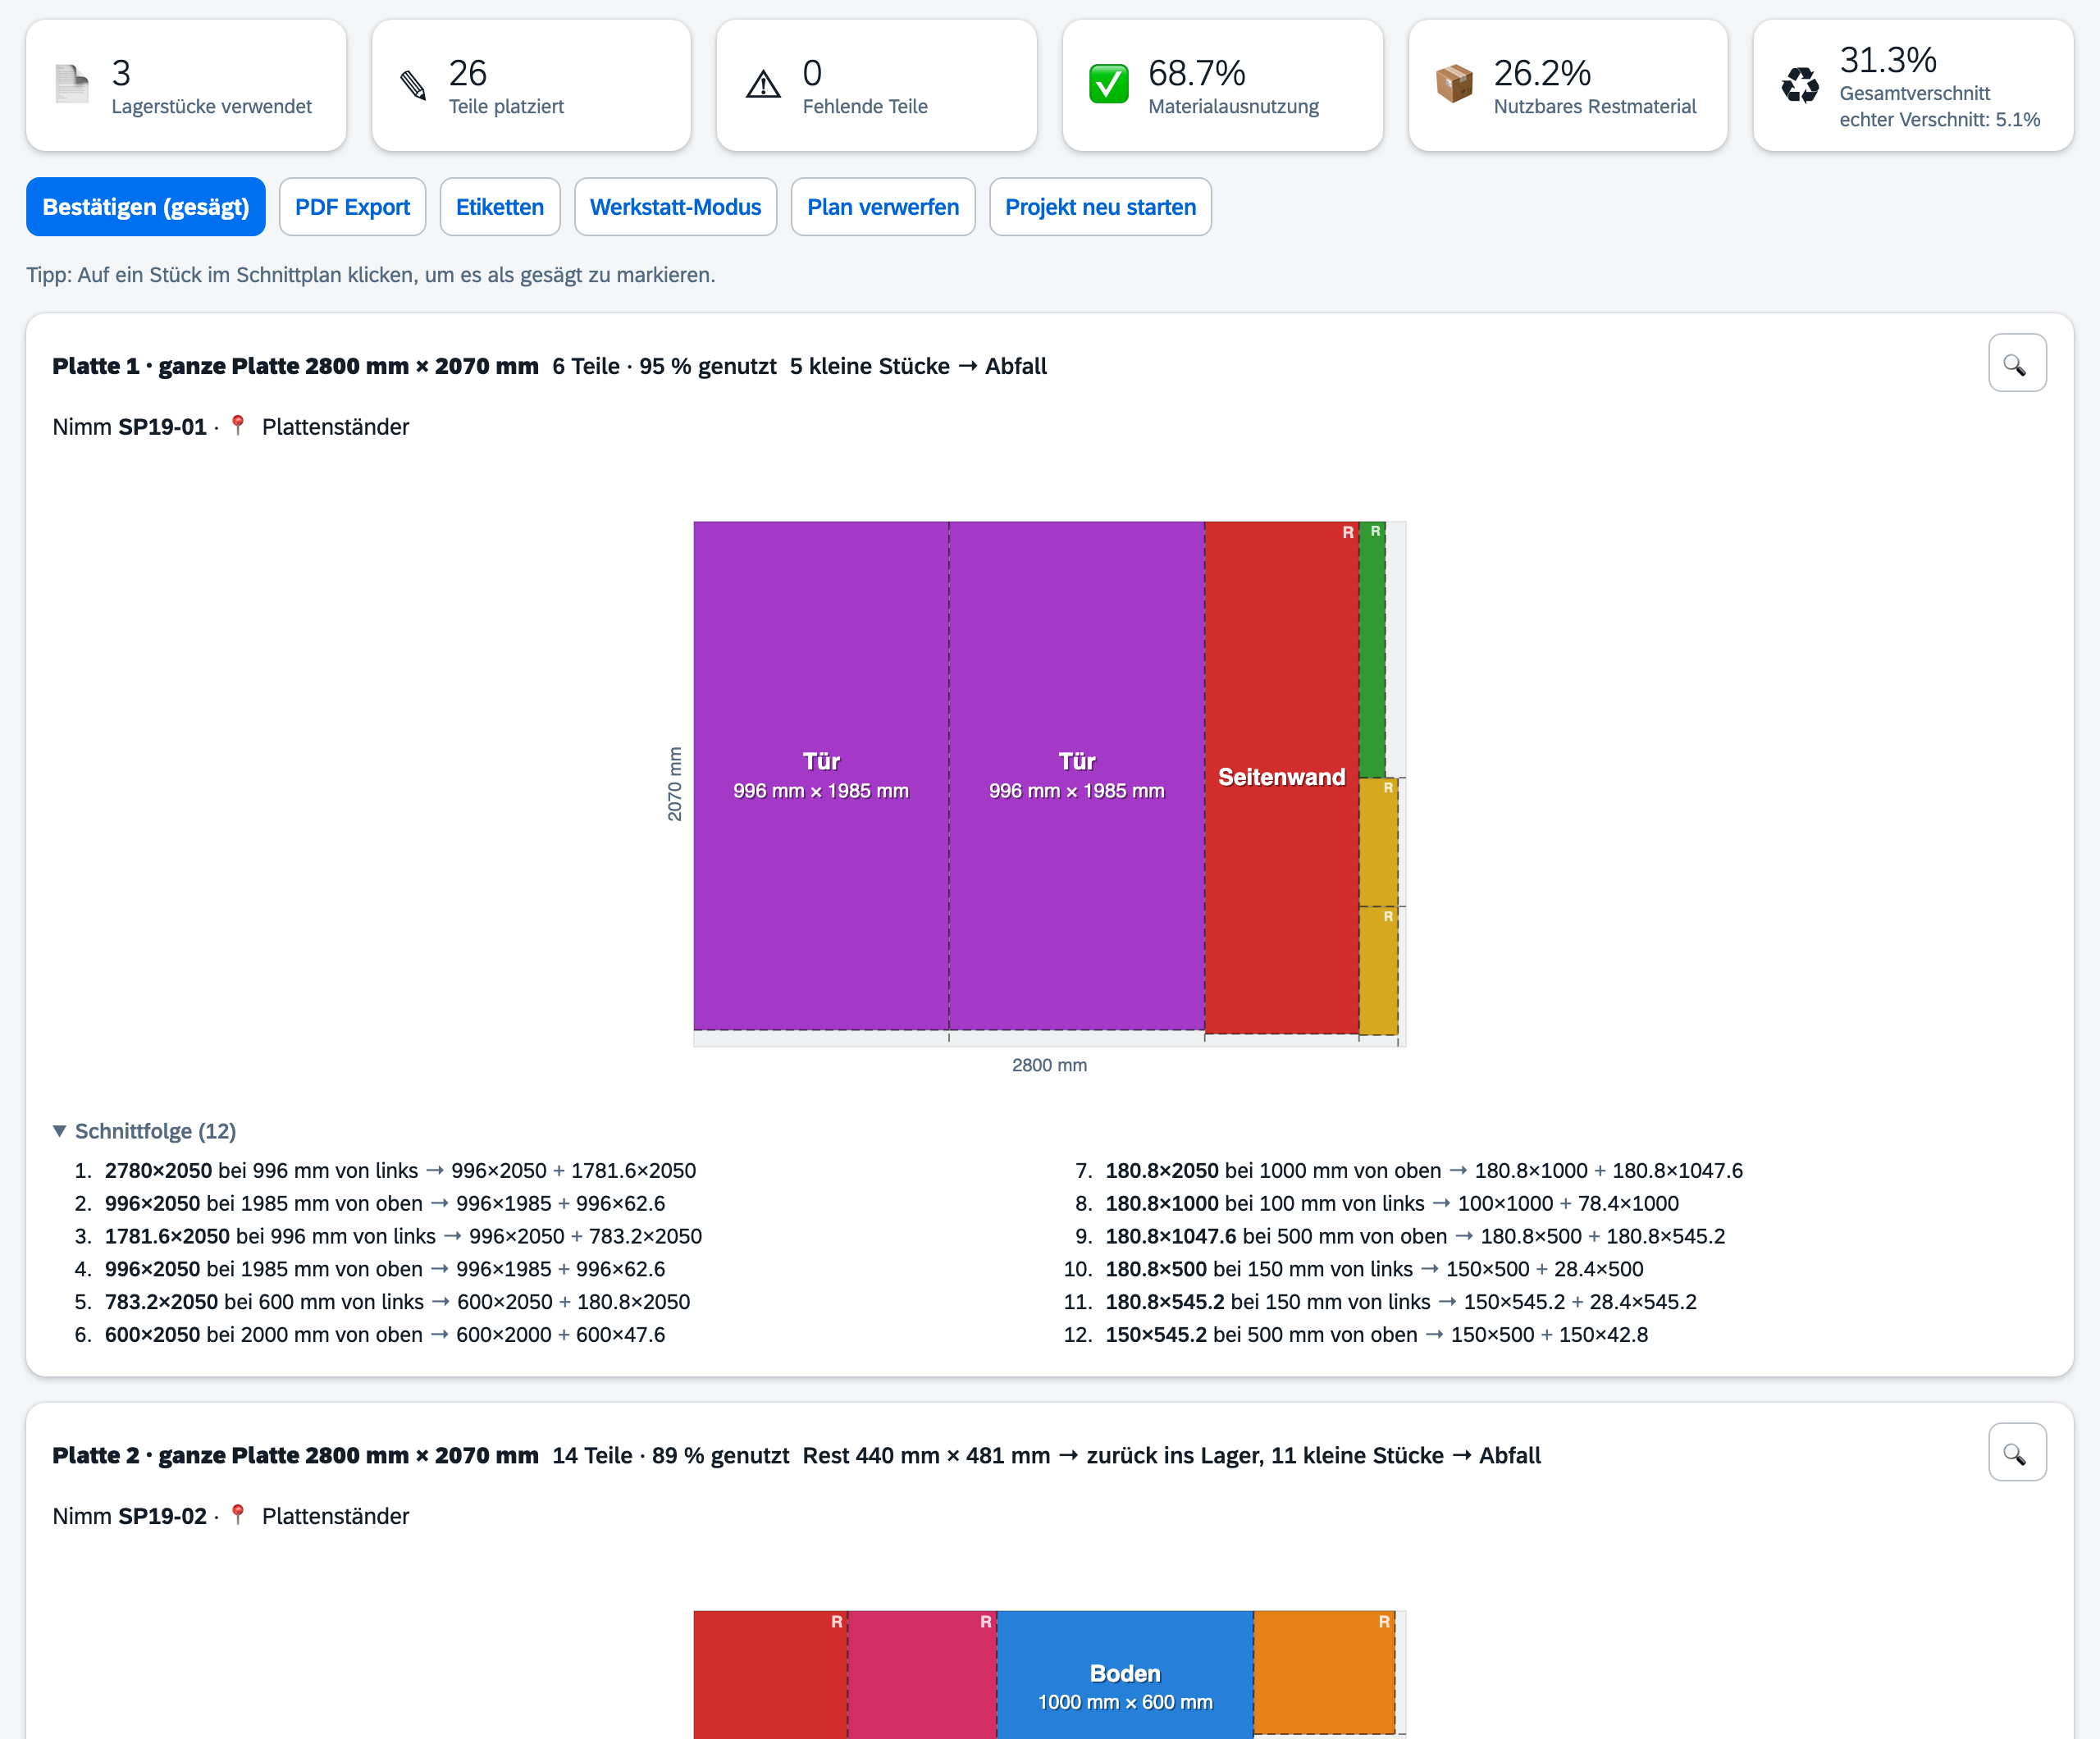Click the green checkmark Materialausnutzung icon
The width and height of the screenshot is (2100, 1739).
pos(1108,84)
